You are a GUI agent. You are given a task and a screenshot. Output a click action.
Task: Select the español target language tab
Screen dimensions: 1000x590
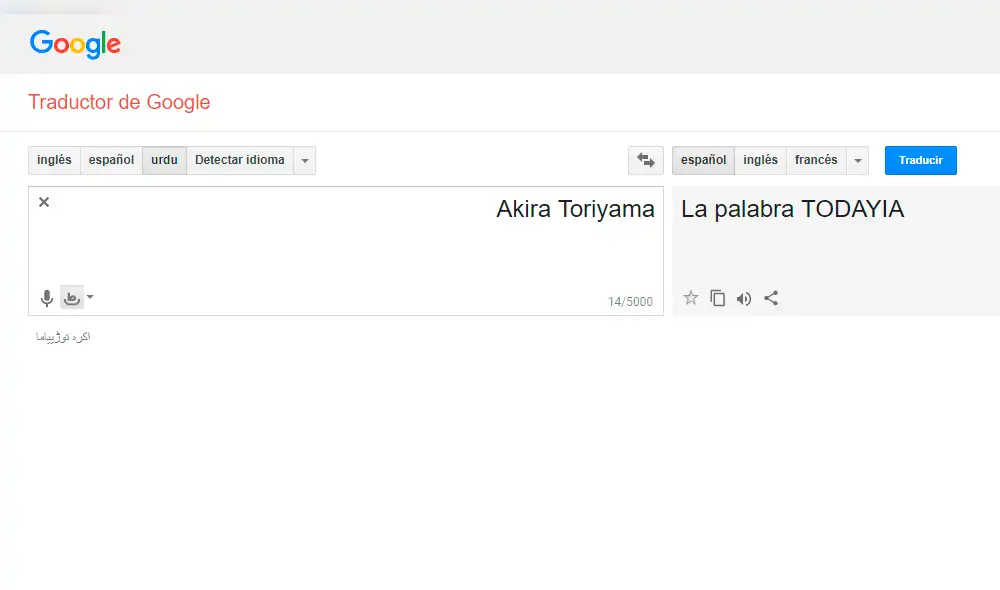[702, 160]
